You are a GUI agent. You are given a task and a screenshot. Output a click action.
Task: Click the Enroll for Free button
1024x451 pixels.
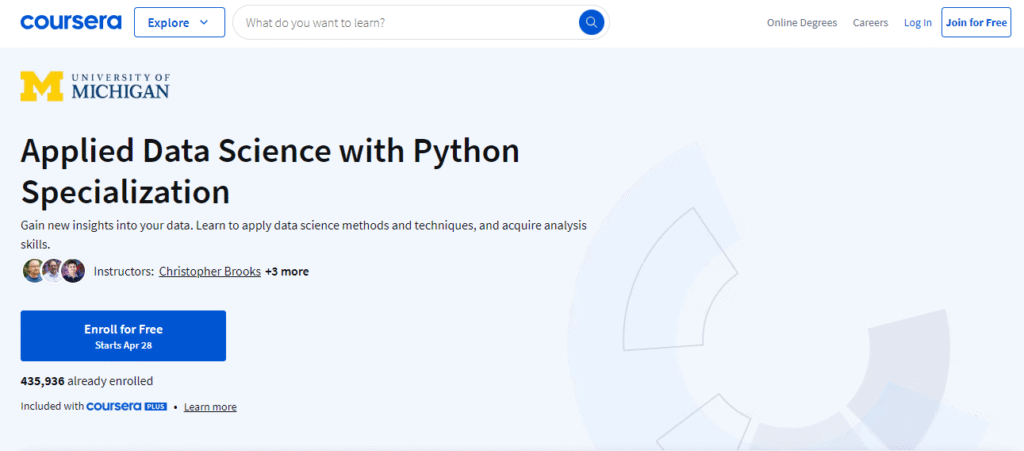click(123, 335)
